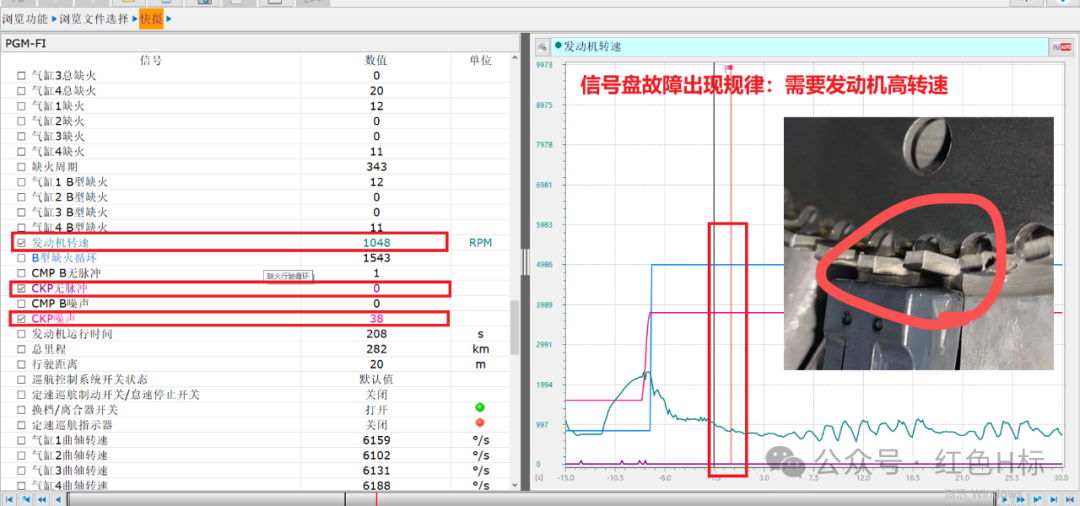Click the B型缺火循环 value 1543
Screen dimensions: 1080x506
pyautogui.click(x=376, y=258)
